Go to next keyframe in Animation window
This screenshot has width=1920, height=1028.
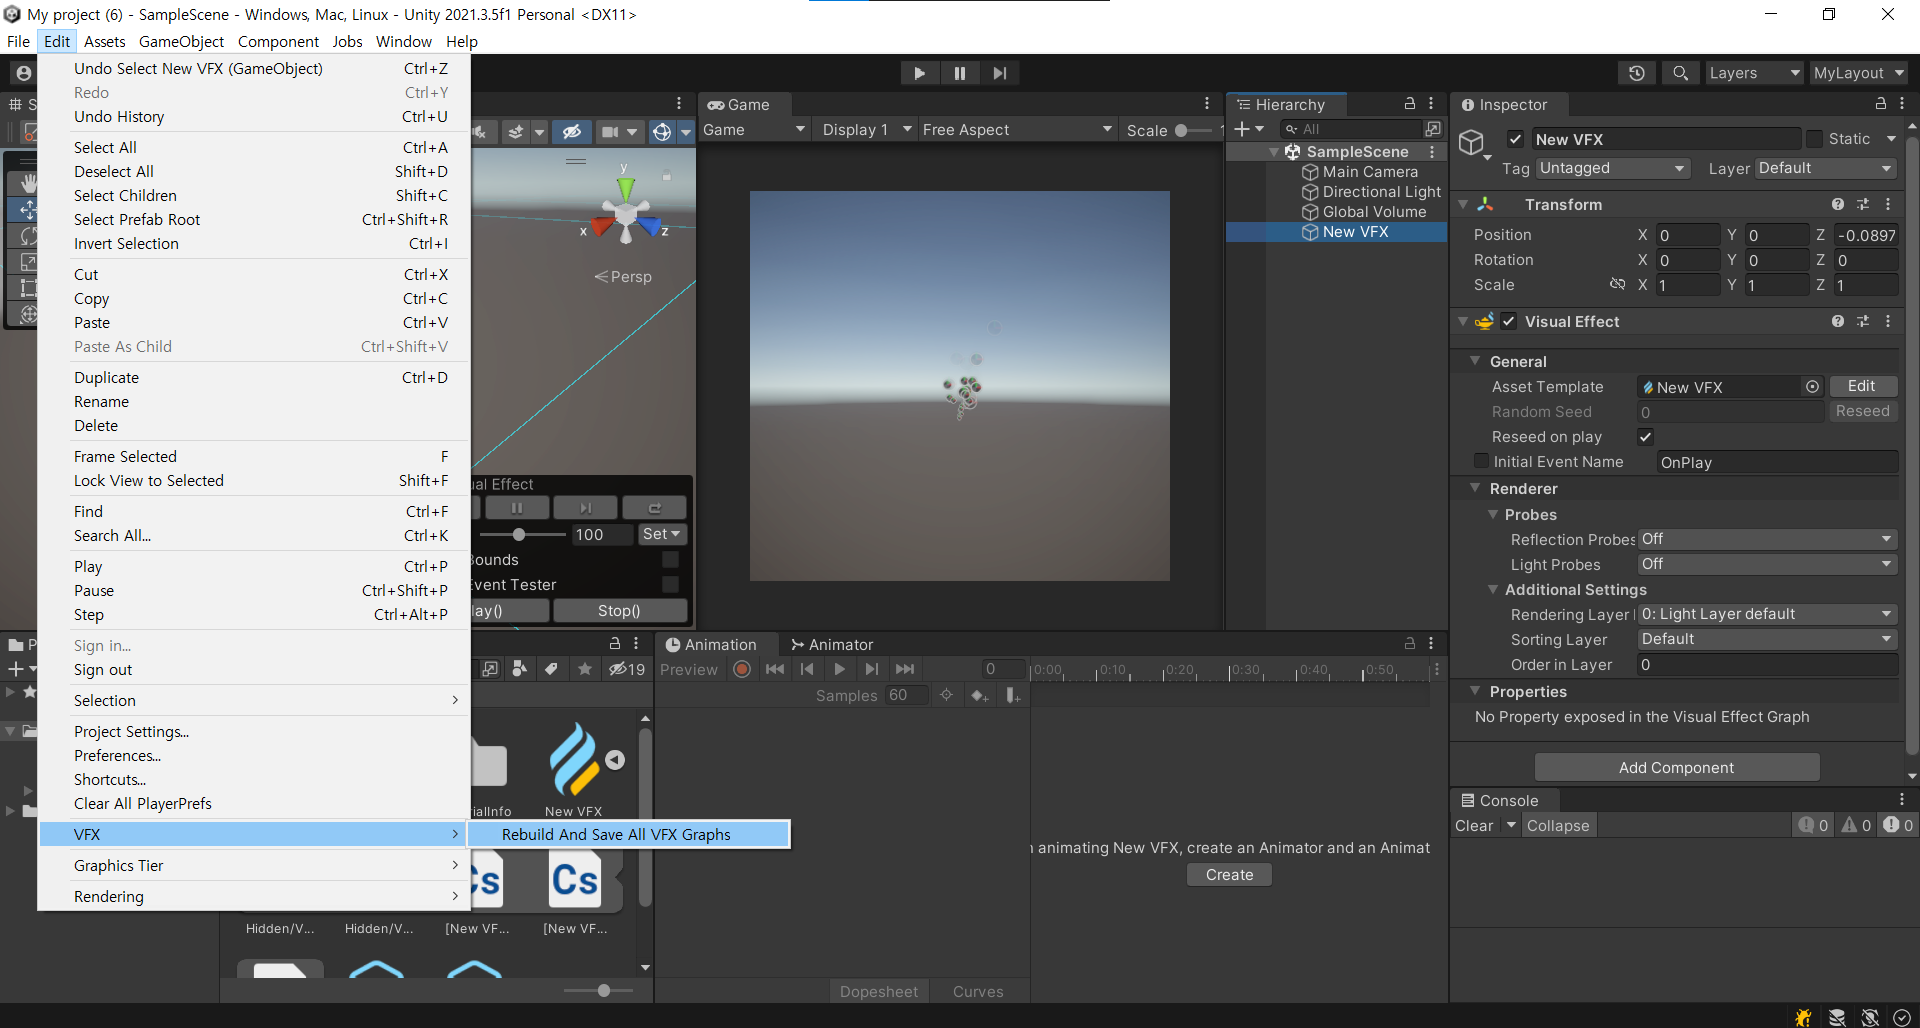pos(872,669)
